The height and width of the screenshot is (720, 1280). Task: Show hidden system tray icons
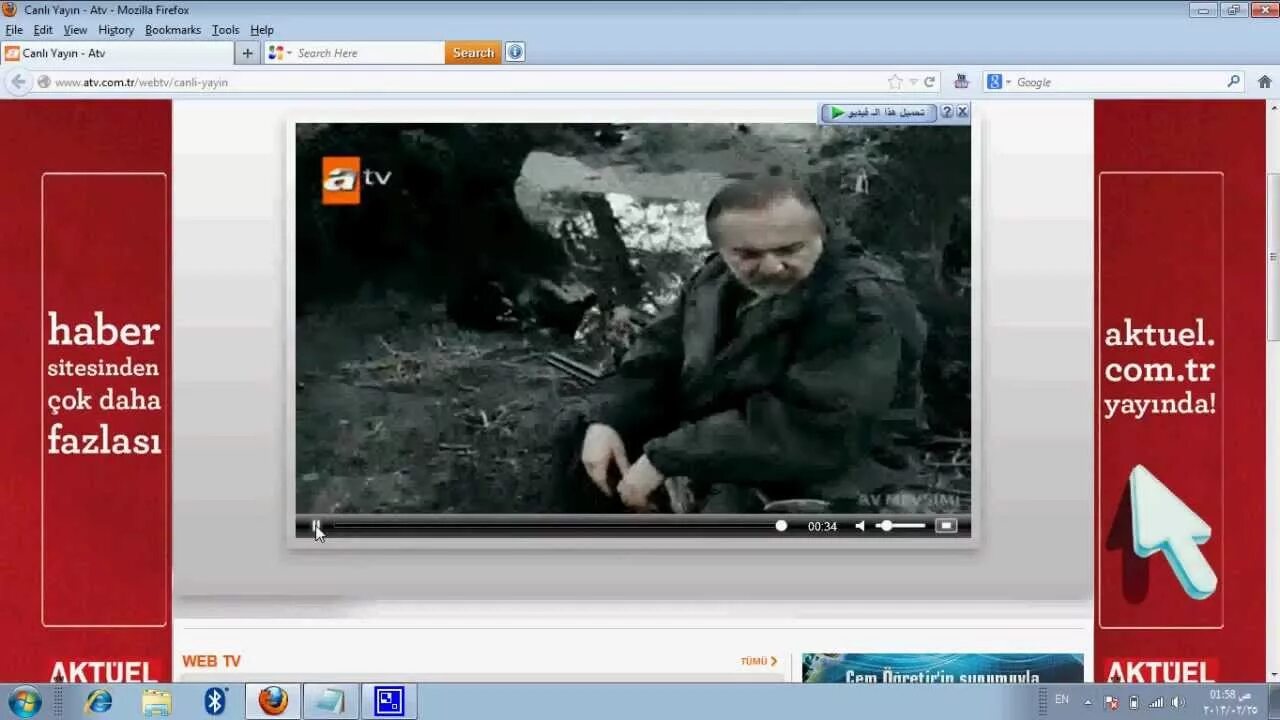click(x=1088, y=702)
